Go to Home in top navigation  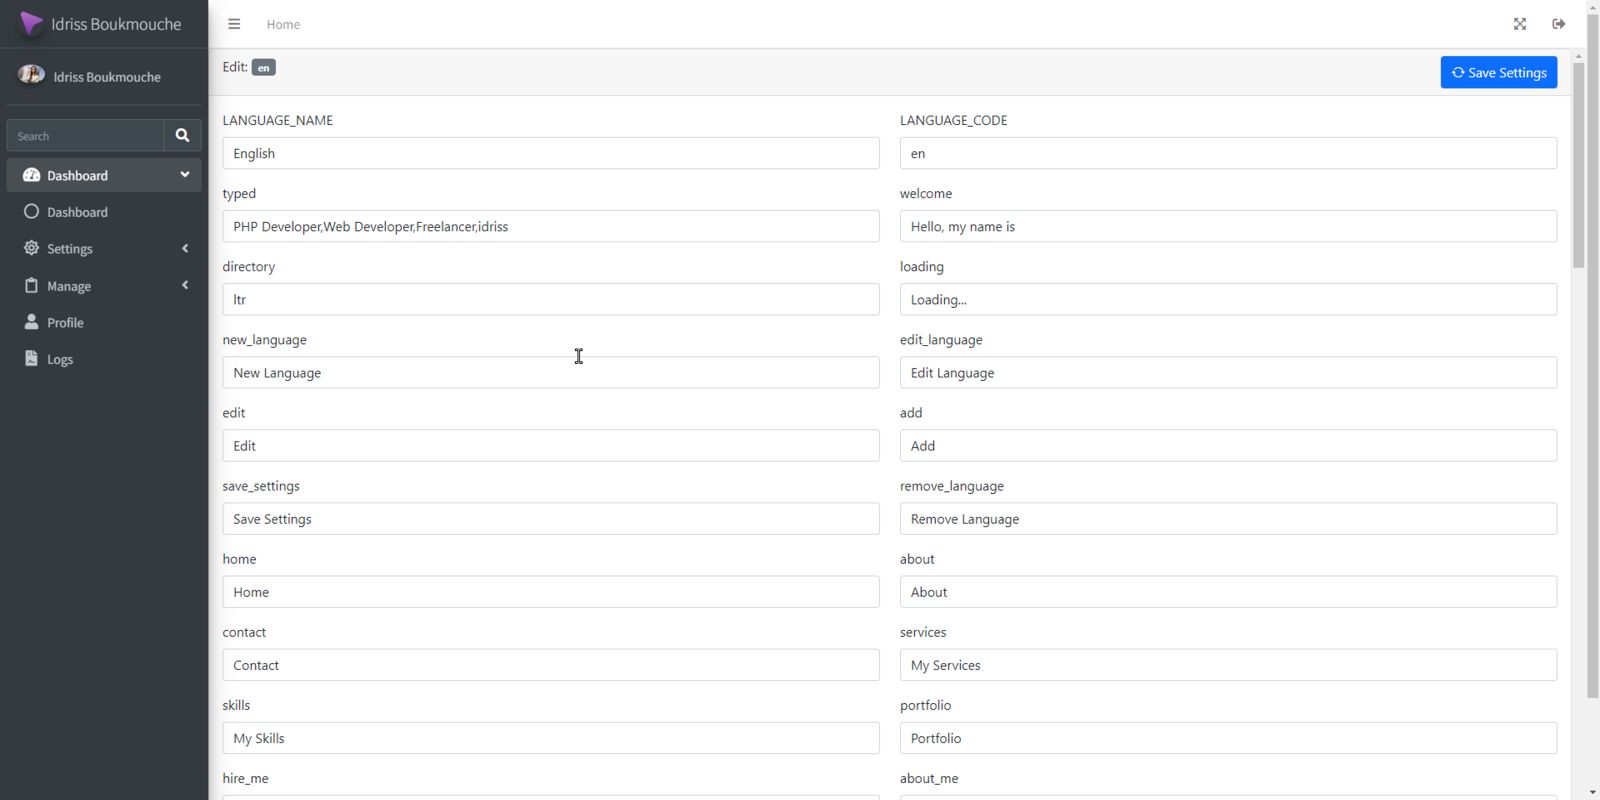pyautogui.click(x=283, y=25)
